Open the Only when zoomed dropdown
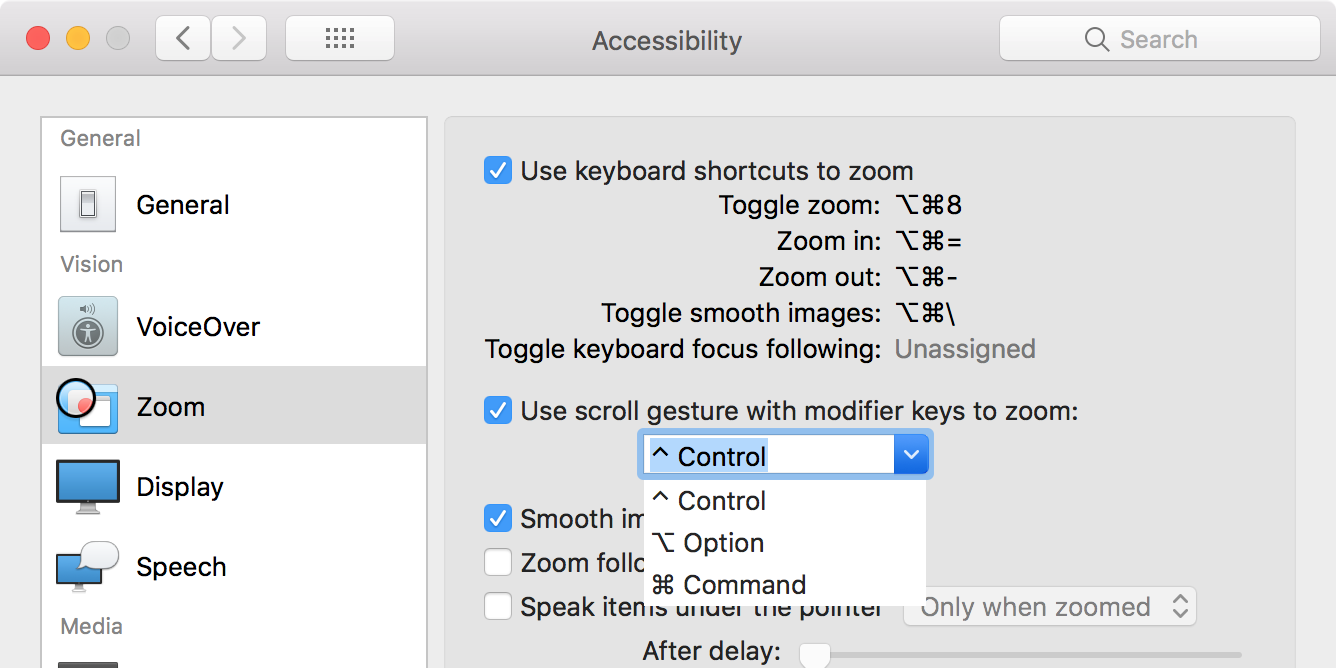 tap(1049, 606)
